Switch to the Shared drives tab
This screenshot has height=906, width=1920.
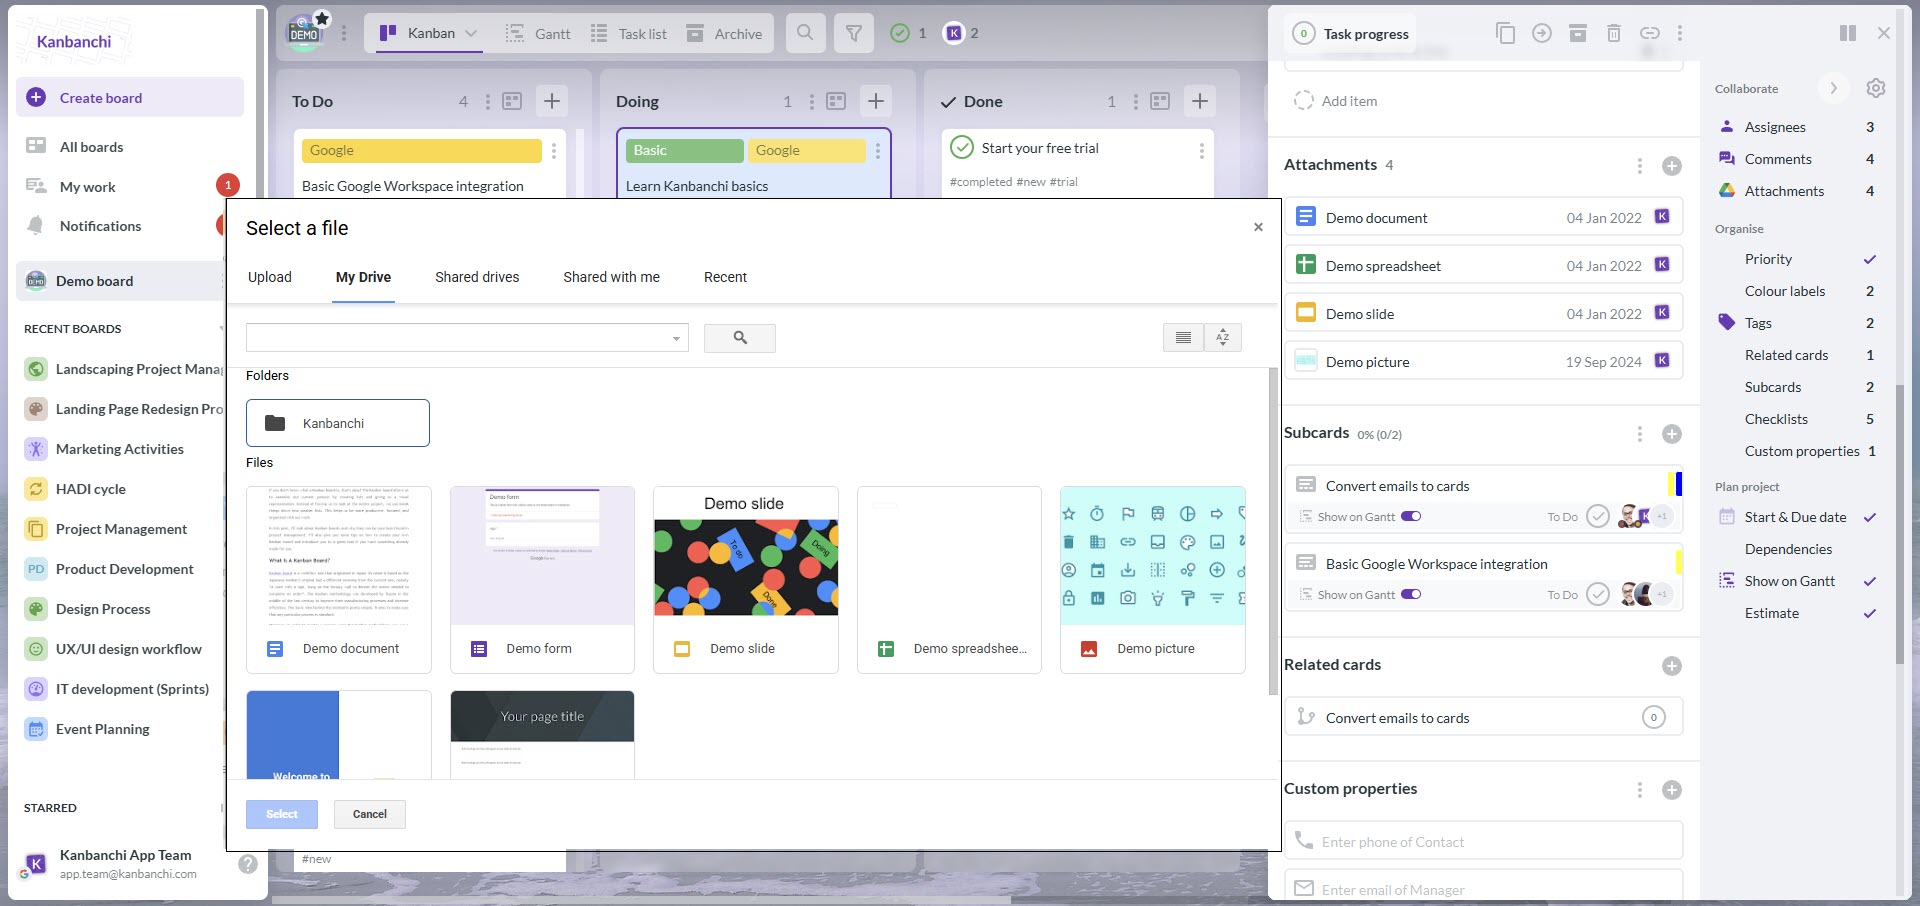click(x=477, y=277)
